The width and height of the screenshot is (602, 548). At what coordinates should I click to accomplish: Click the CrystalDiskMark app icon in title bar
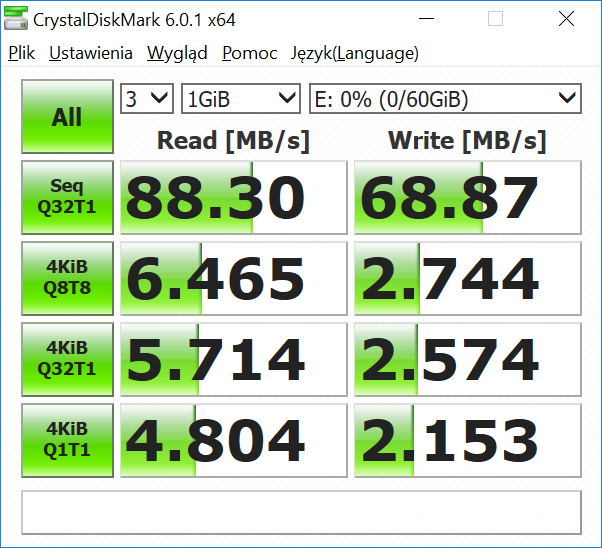(17, 19)
